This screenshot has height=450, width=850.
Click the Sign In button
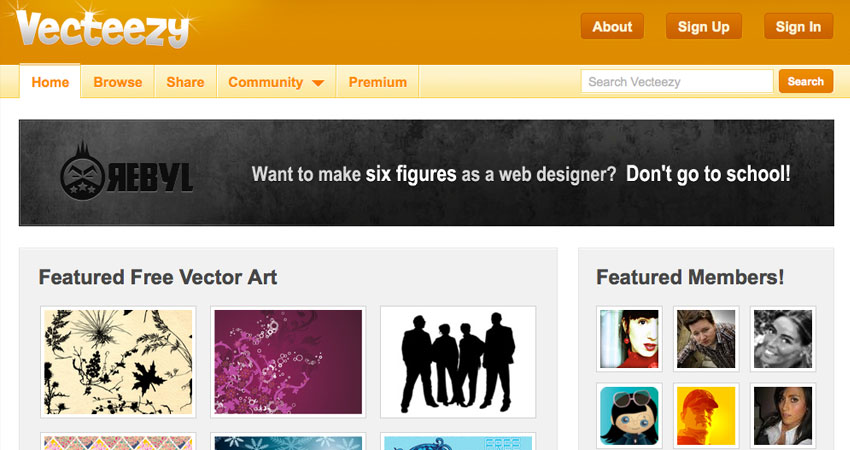point(798,27)
